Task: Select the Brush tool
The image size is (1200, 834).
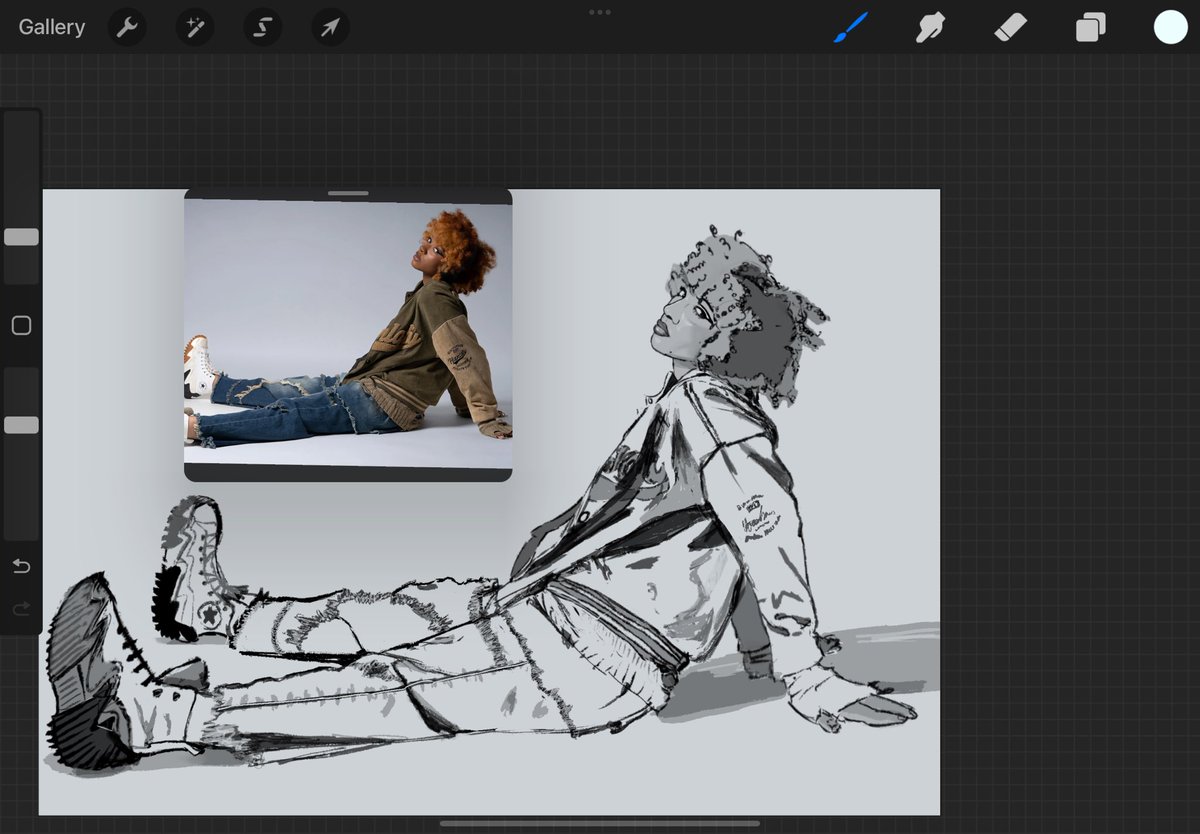Action: [x=851, y=27]
